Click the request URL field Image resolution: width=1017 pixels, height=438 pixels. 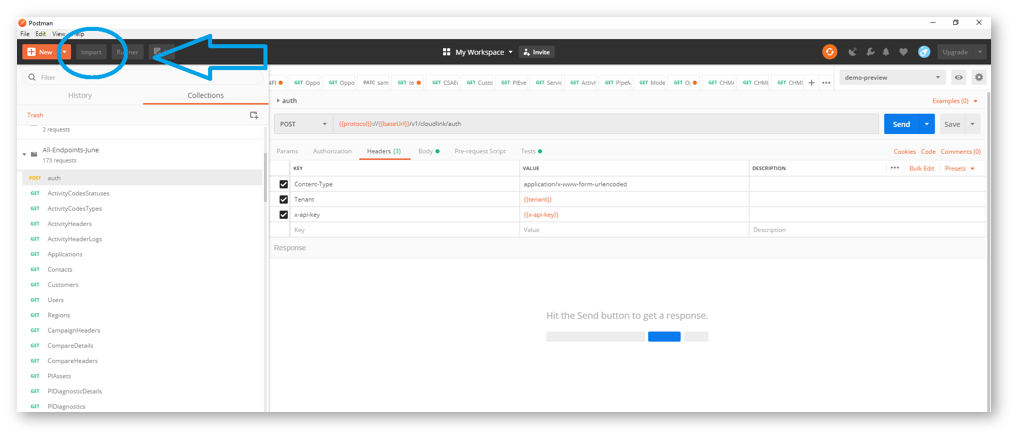click(x=606, y=124)
